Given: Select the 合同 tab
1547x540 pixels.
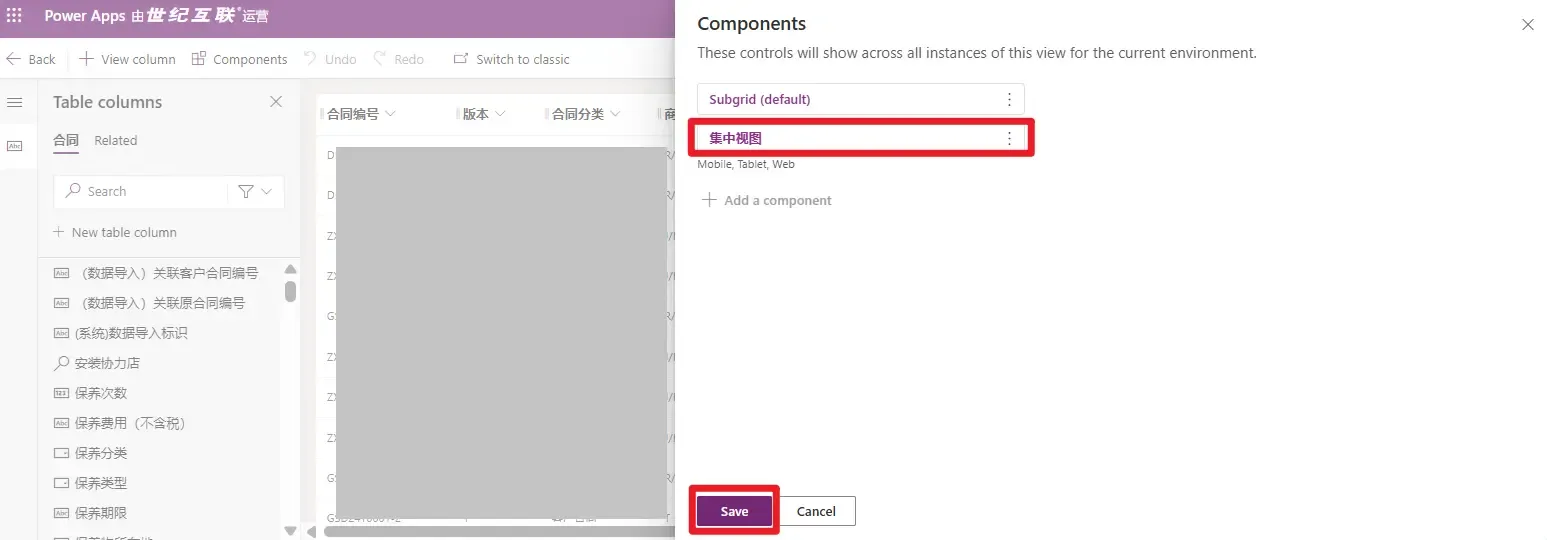Looking at the screenshot, I should tap(66, 141).
